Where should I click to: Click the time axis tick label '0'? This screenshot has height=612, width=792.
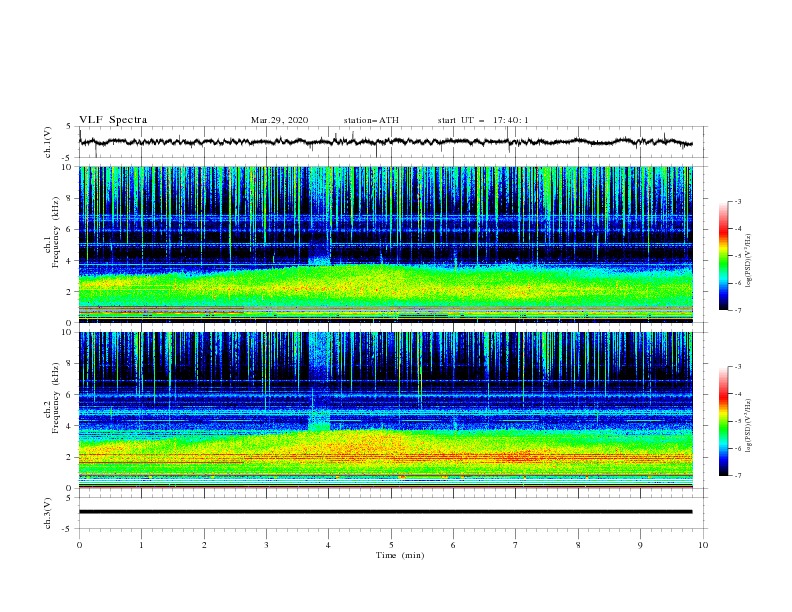(x=79, y=545)
